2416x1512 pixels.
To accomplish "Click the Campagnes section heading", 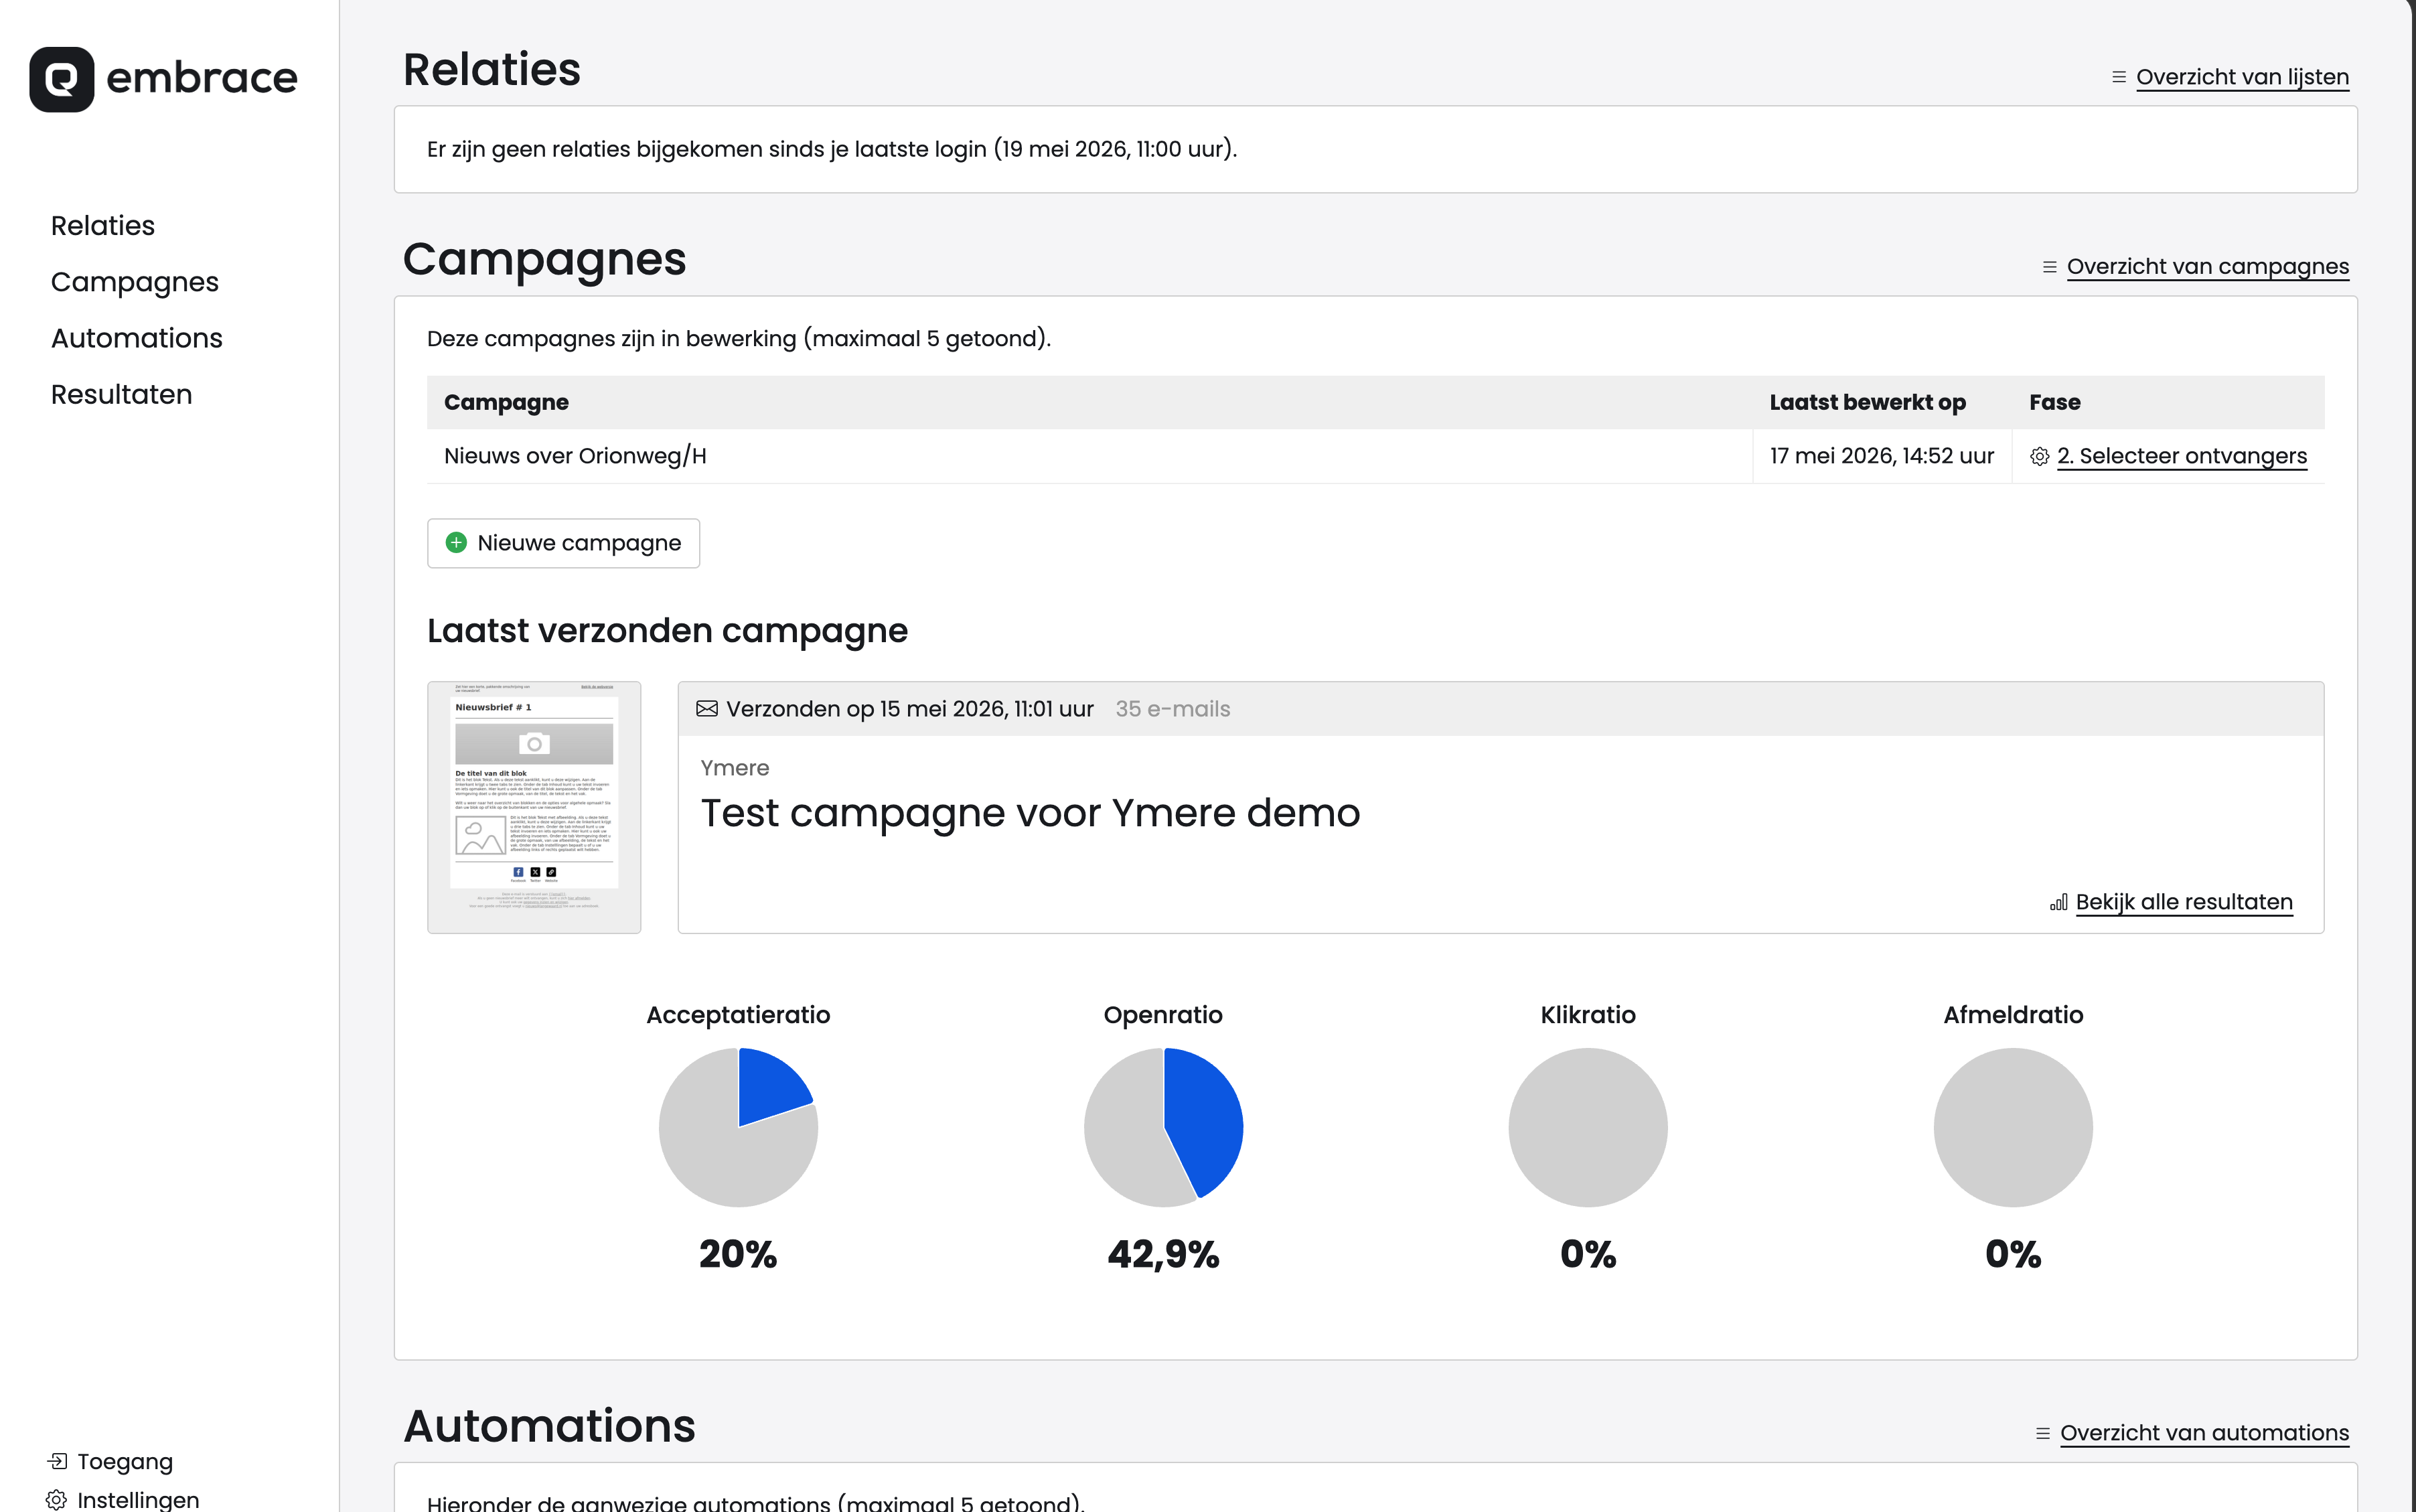I will 544,260.
